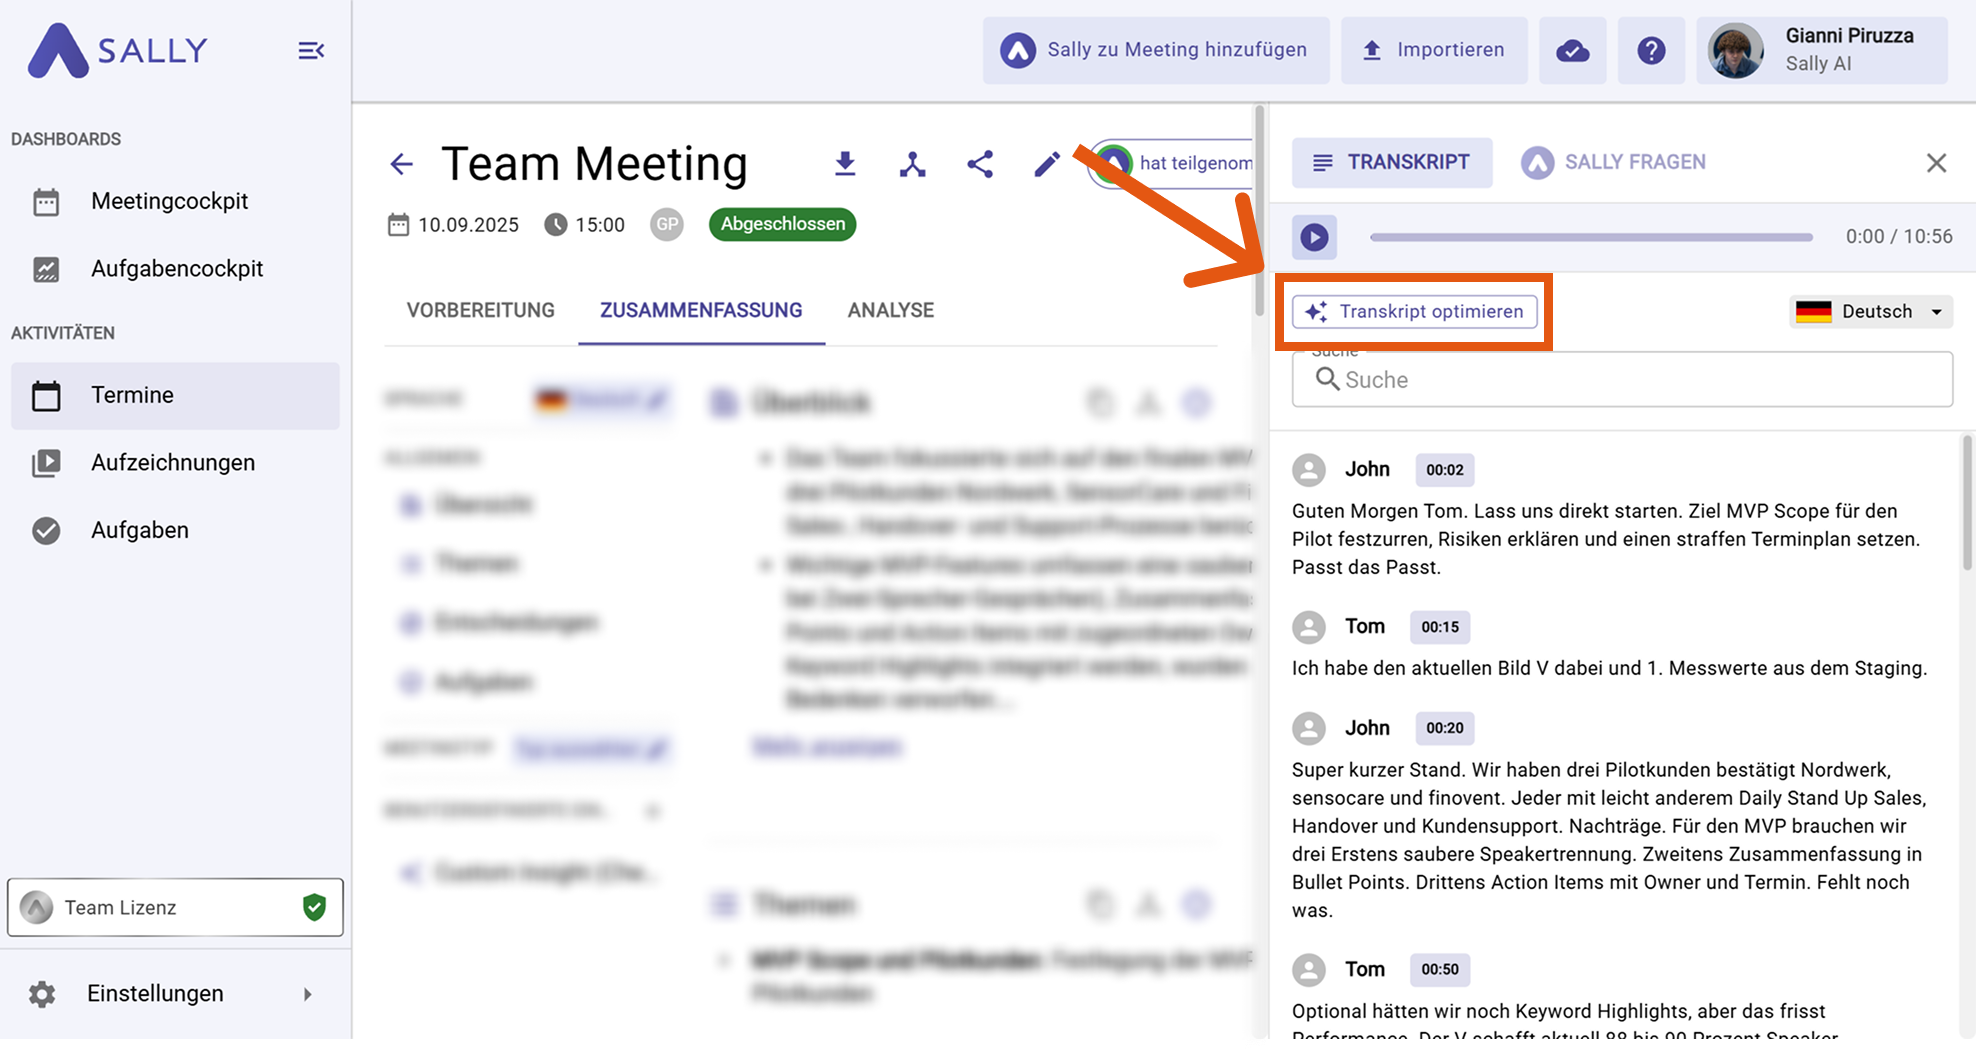Open the integrations branch icon
Viewport: 1976px width, 1052px height.
[912, 164]
